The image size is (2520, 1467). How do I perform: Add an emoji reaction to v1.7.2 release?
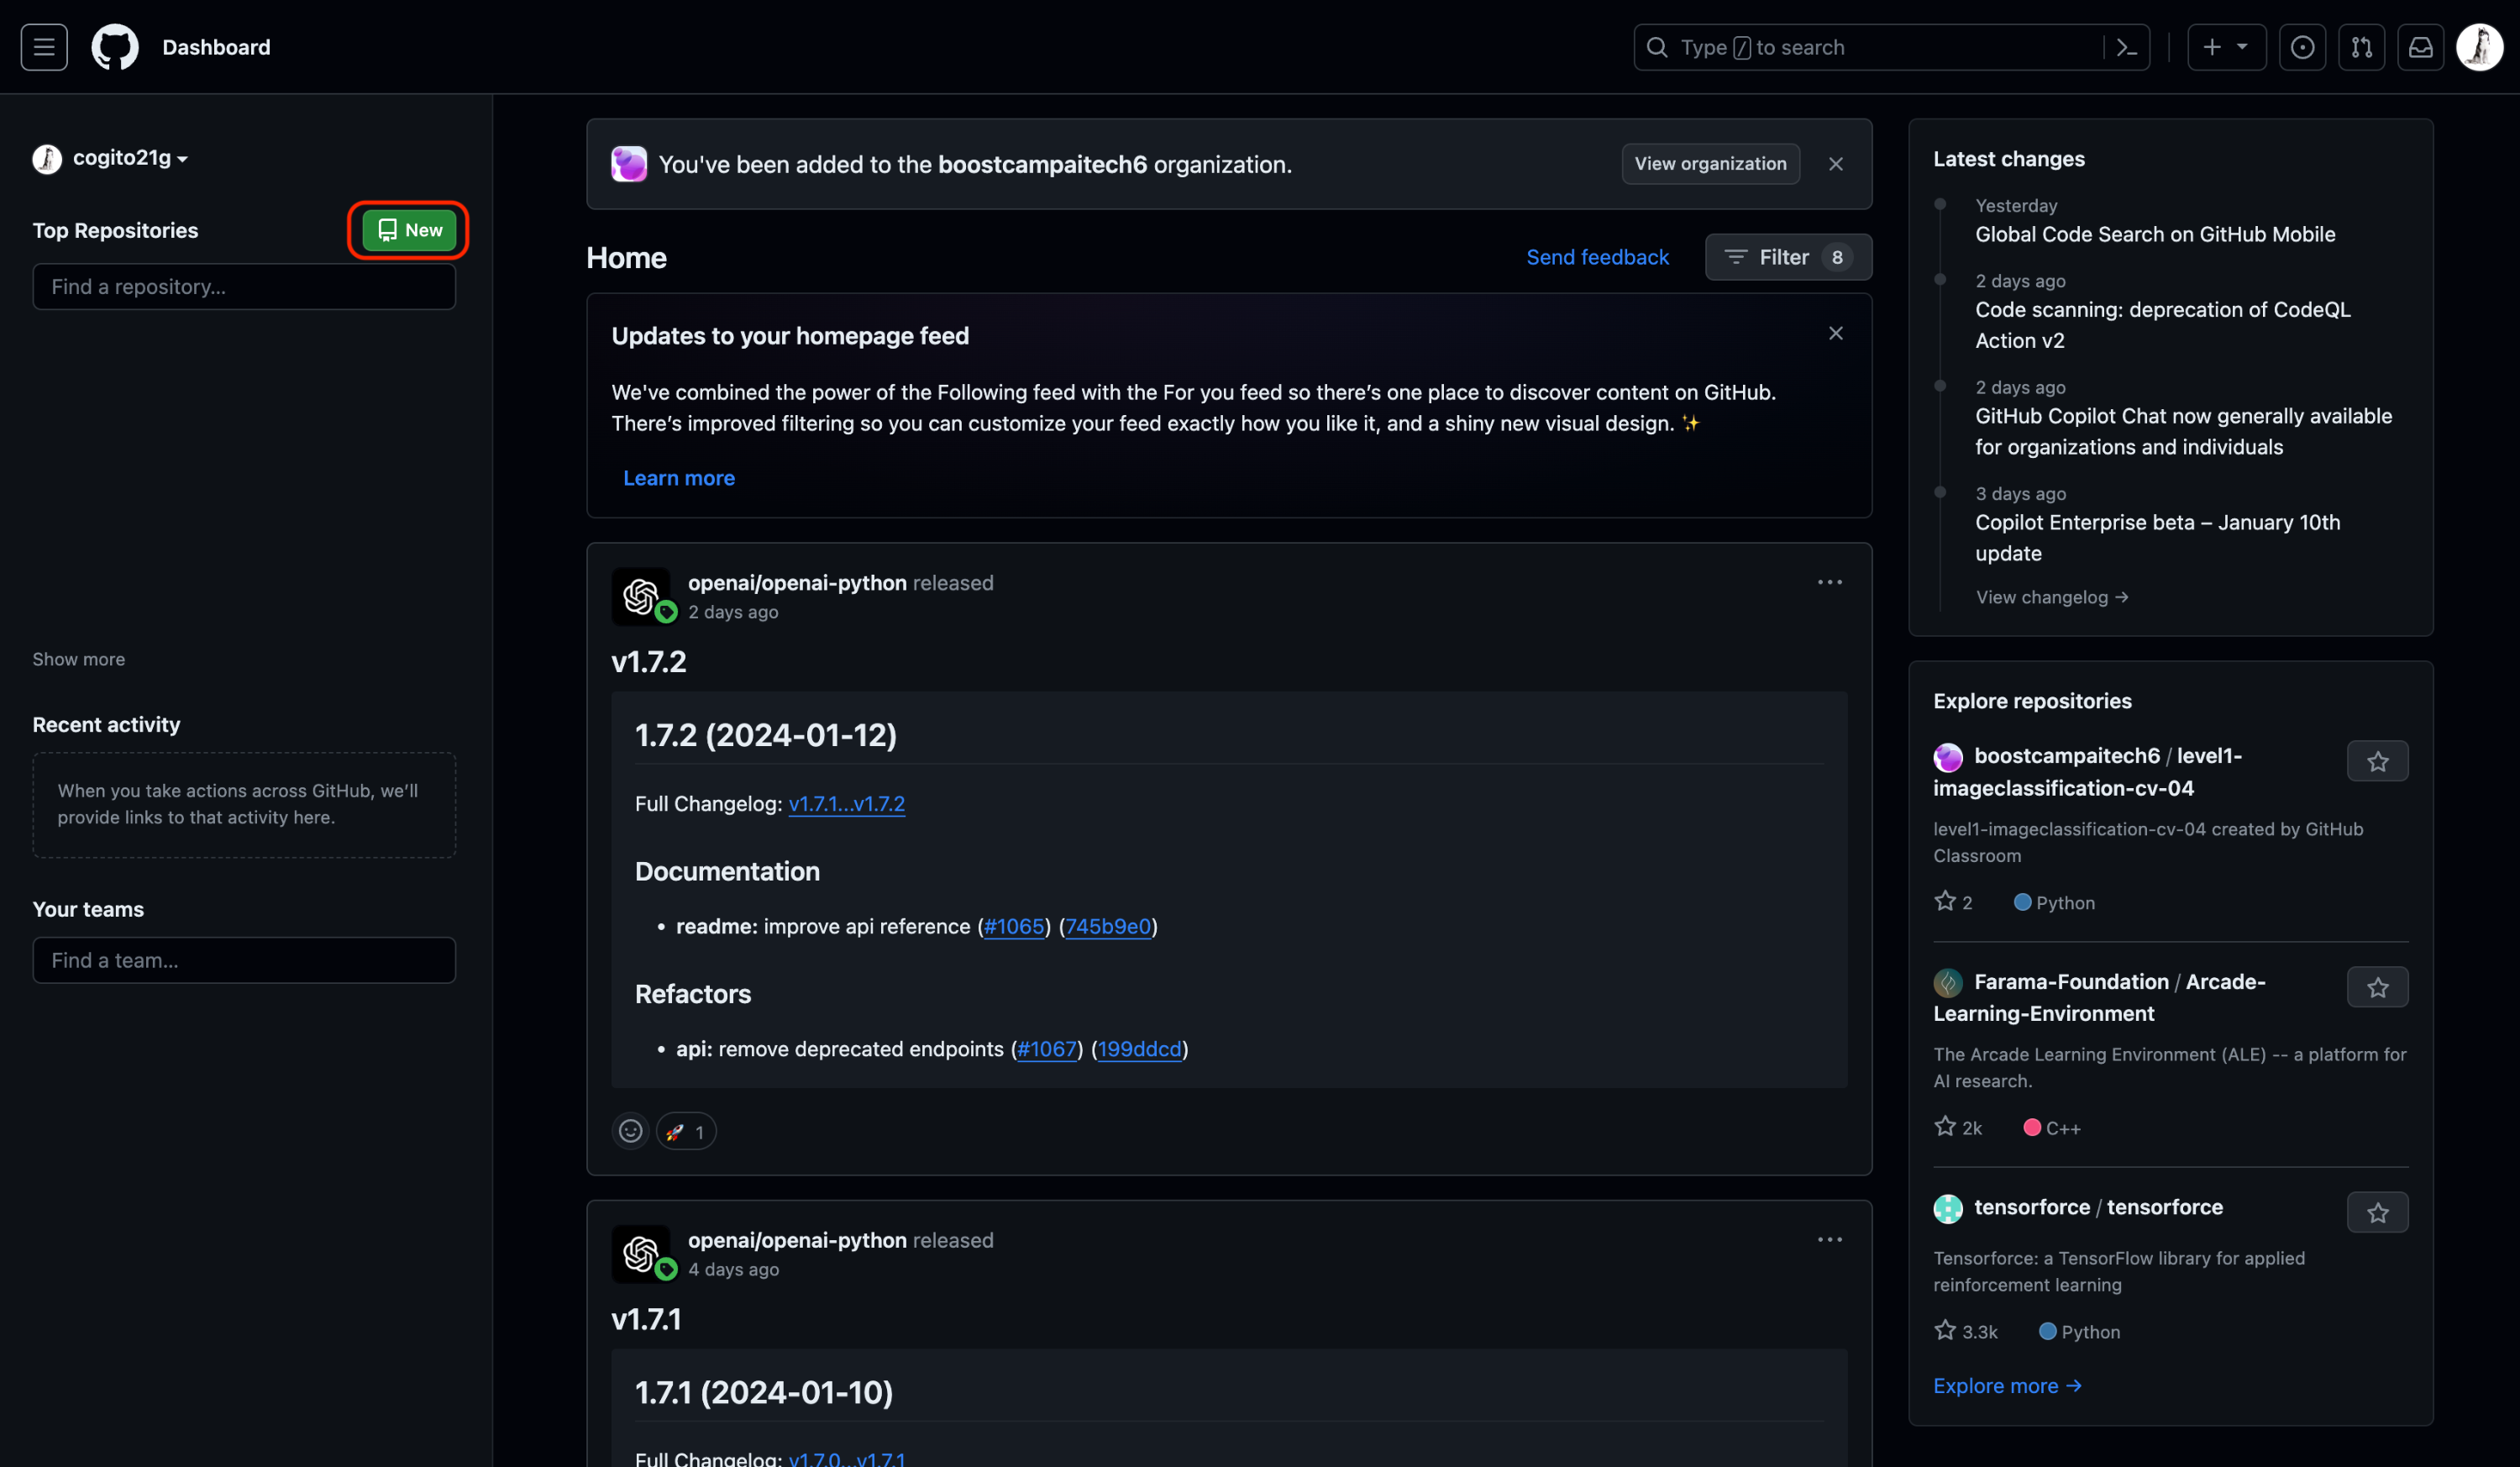(630, 1131)
